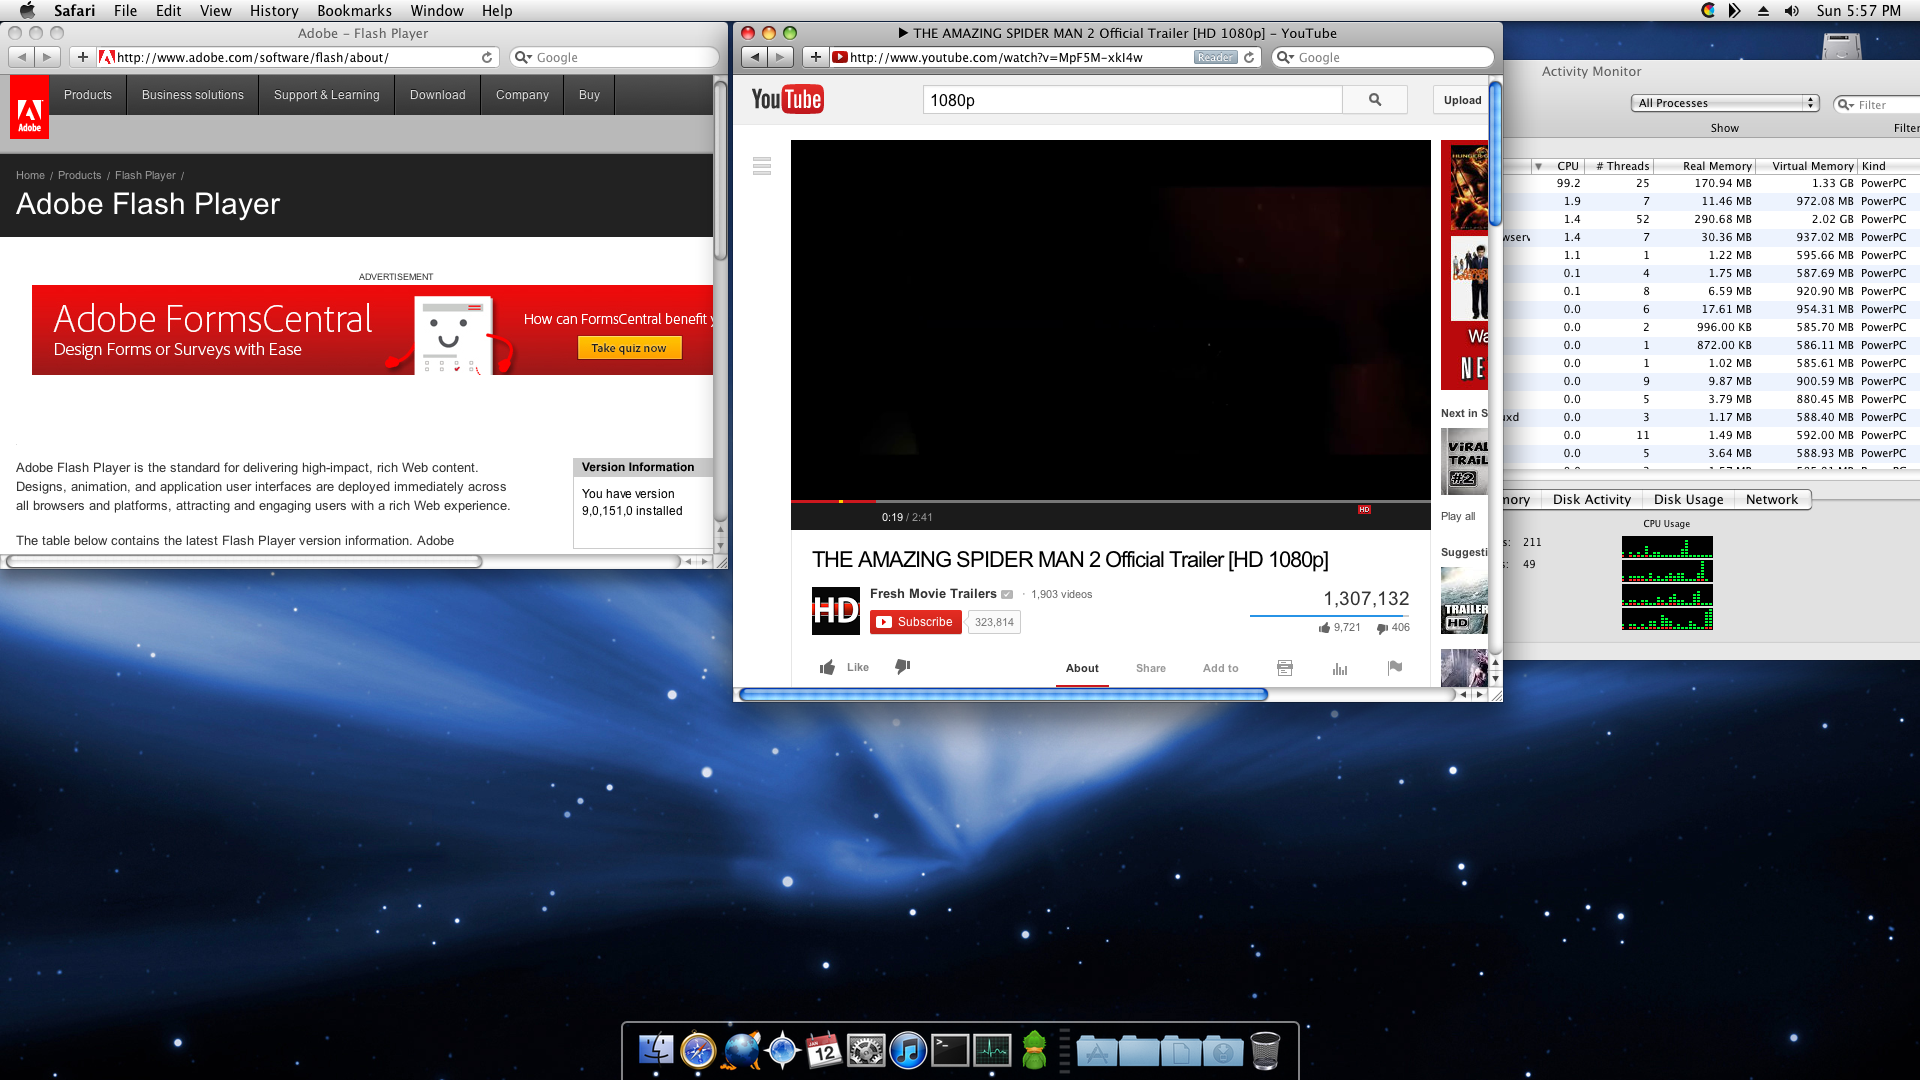Click the Take quiz now button

coord(629,348)
